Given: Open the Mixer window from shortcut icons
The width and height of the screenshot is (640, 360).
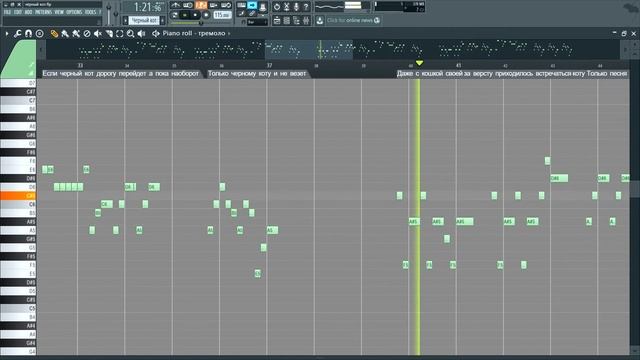Looking at the screenshot, I should coord(306,20).
